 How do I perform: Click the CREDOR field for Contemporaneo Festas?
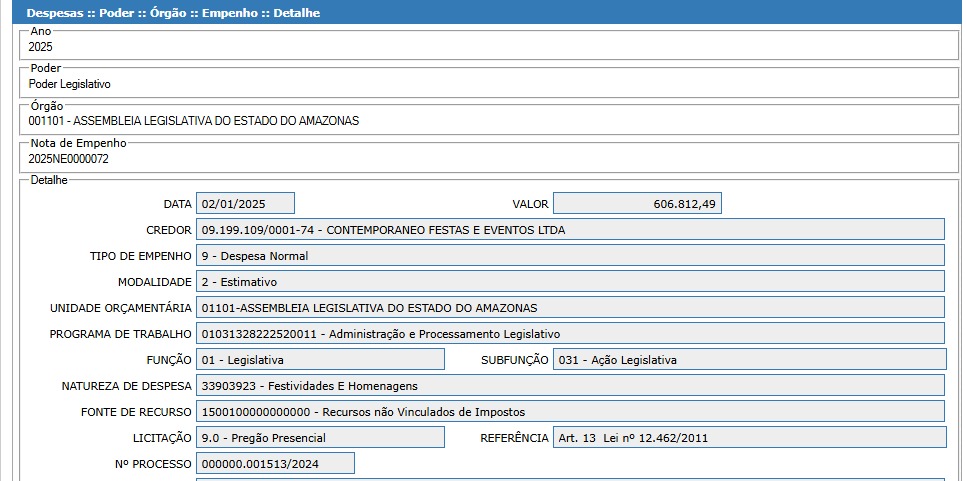click(x=570, y=230)
